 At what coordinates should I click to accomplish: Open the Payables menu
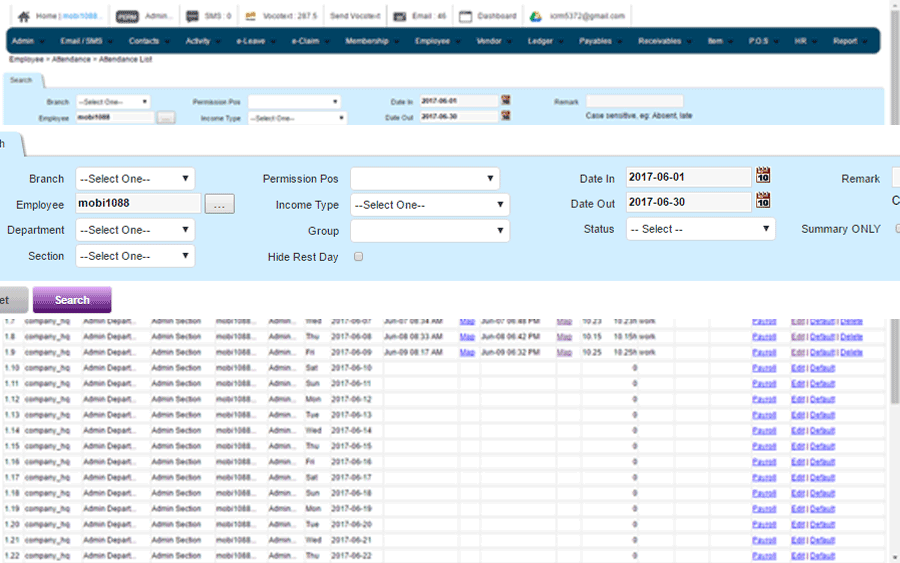[600, 41]
